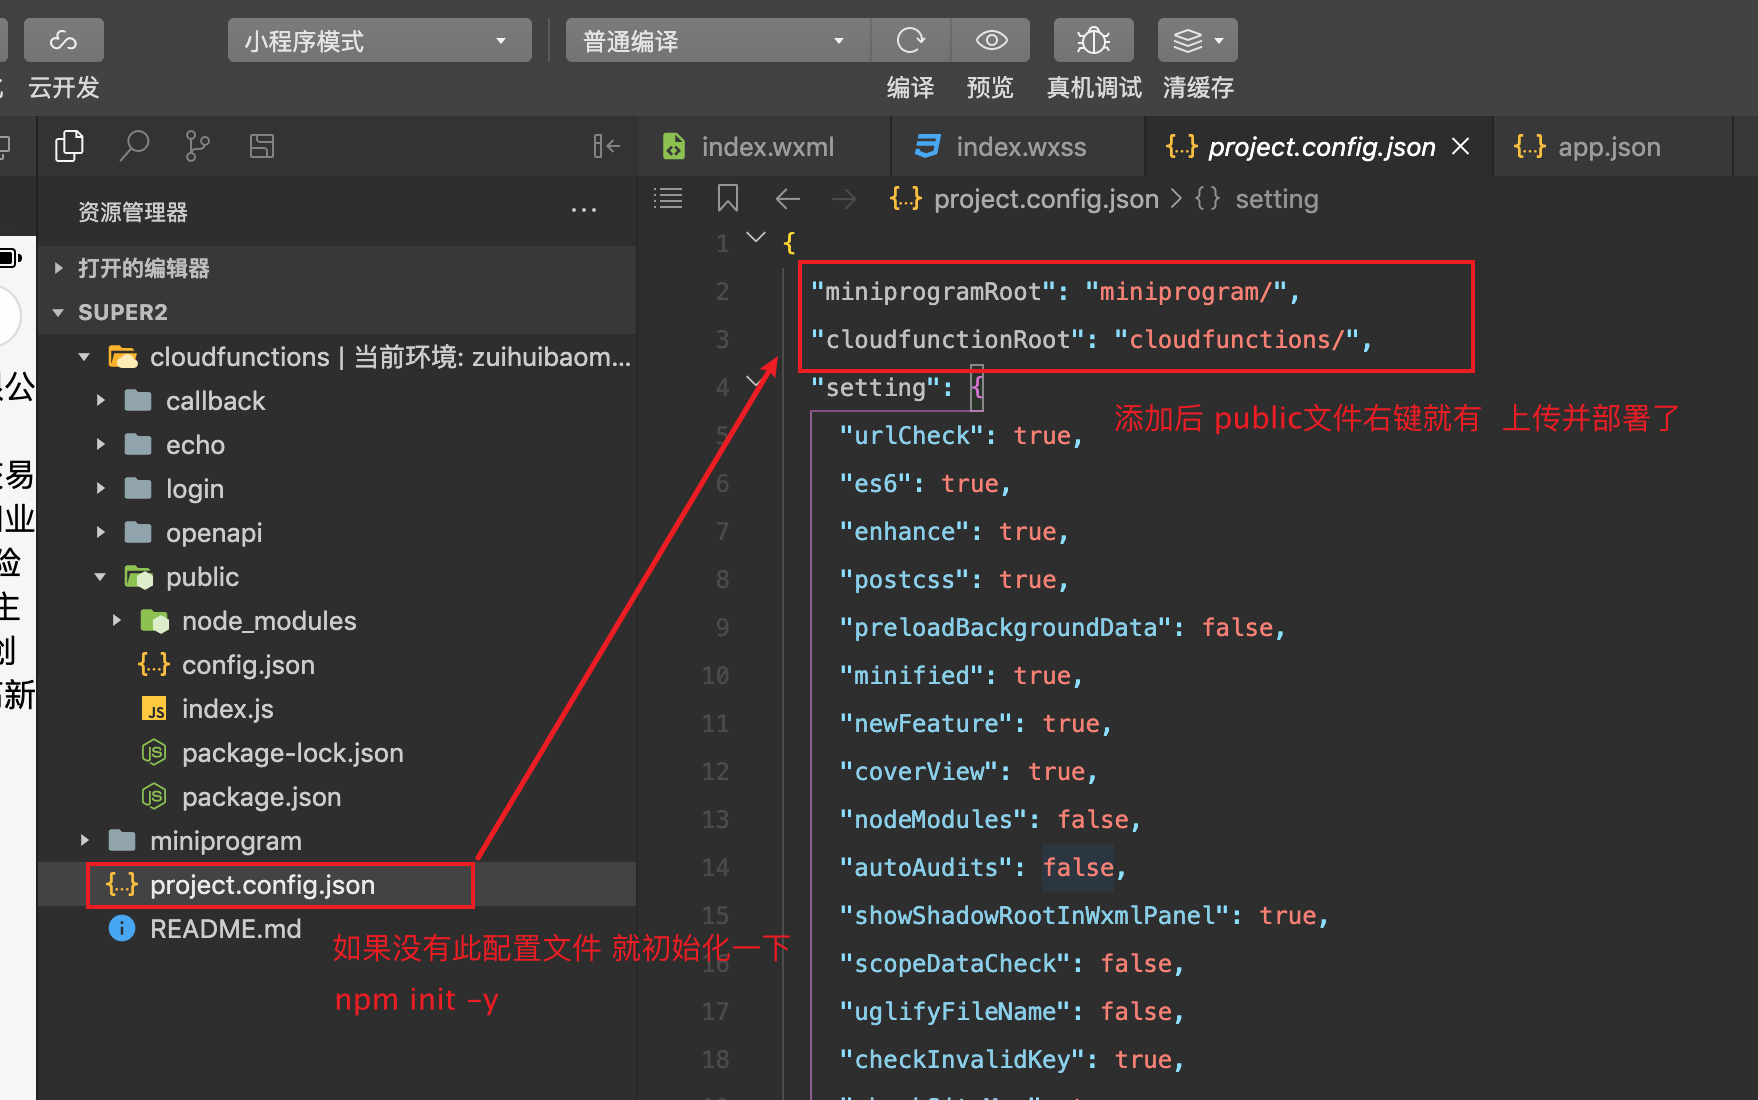Expand the node_modules folder
This screenshot has height=1100, width=1758.
pyautogui.click(x=336, y=621)
